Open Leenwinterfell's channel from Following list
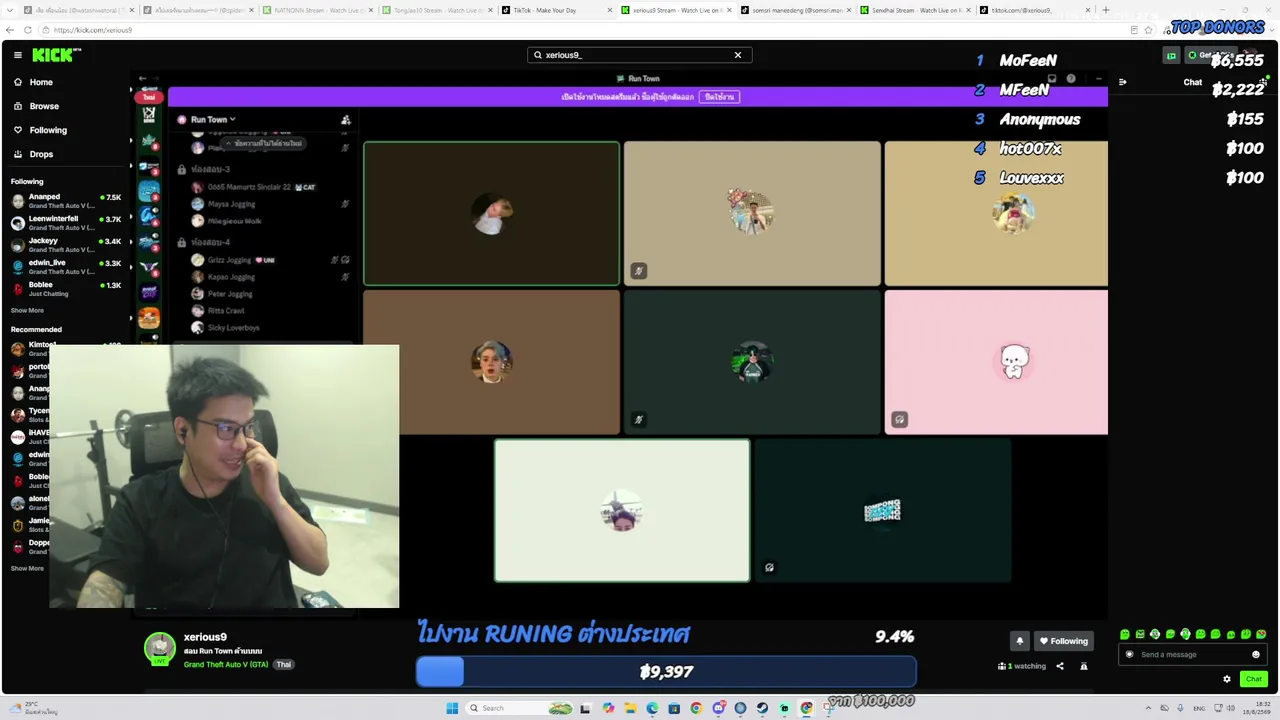Viewport: 1280px width, 720px height. (x=66, y=223)
